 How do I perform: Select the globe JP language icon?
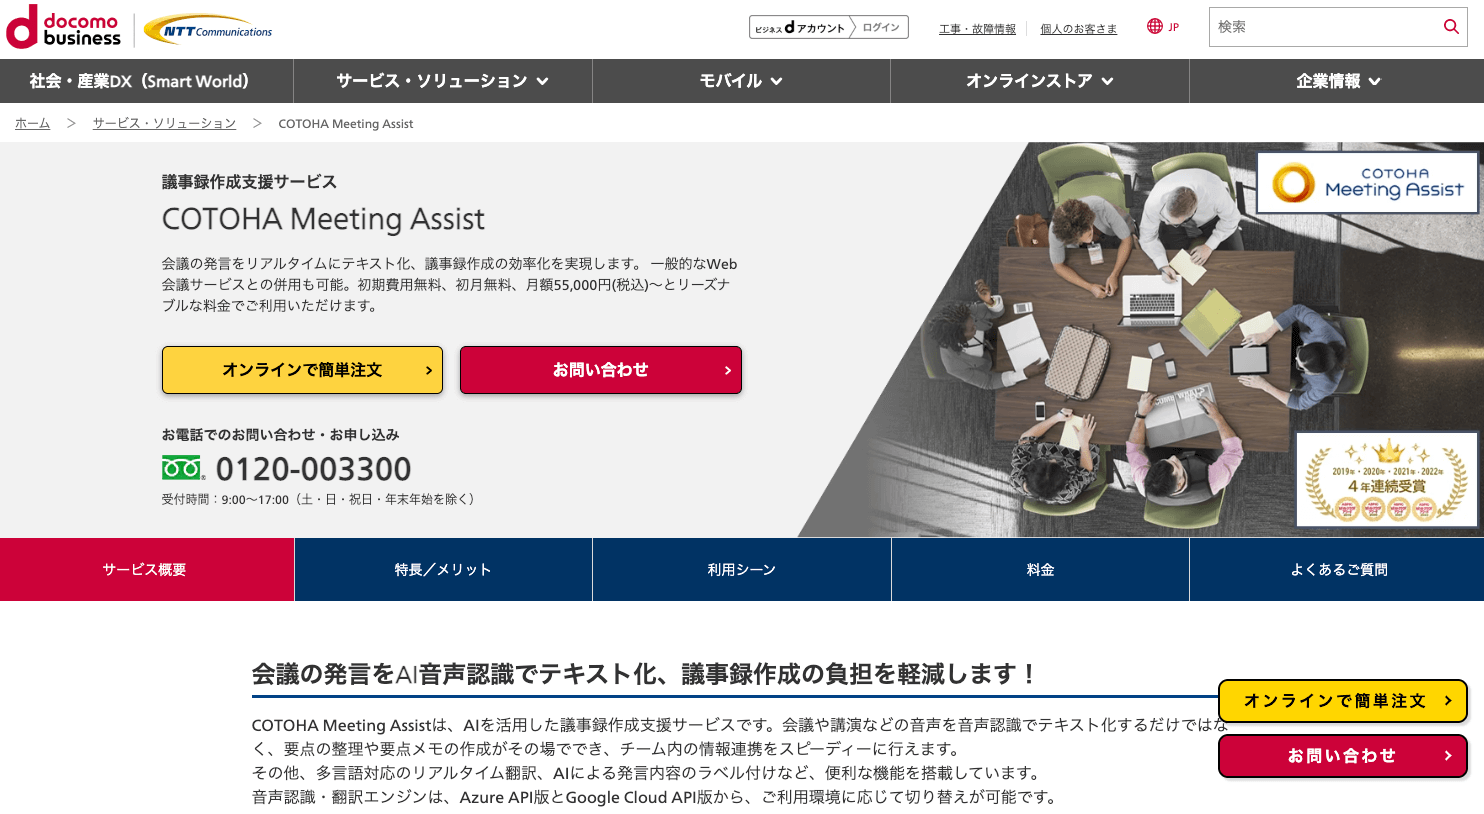tap(1163, 27)
